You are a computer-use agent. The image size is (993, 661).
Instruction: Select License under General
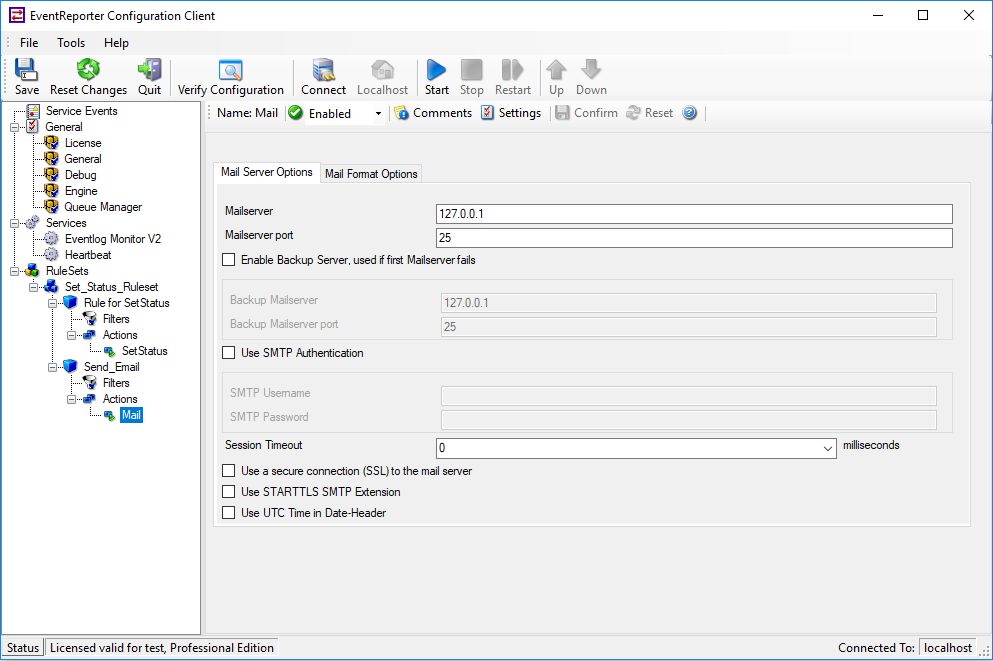point(82,143)
